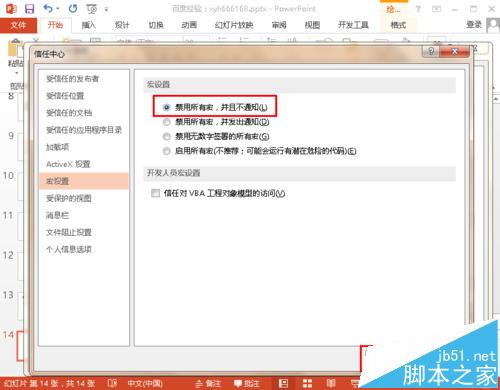Open the Customize Quick Access Toolbar dropdown
Image resolution: width=500 pixels, height=390 pixels.
(106, 9)
